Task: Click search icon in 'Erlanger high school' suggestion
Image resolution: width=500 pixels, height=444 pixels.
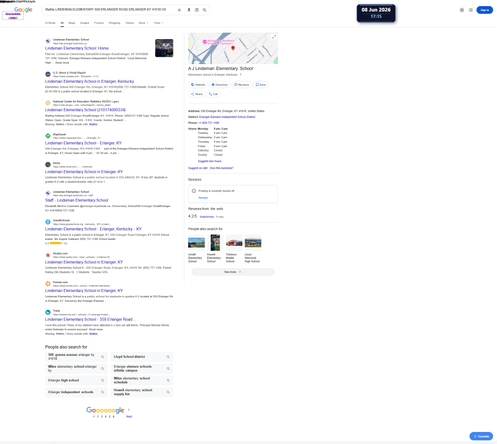Action: 103,380
